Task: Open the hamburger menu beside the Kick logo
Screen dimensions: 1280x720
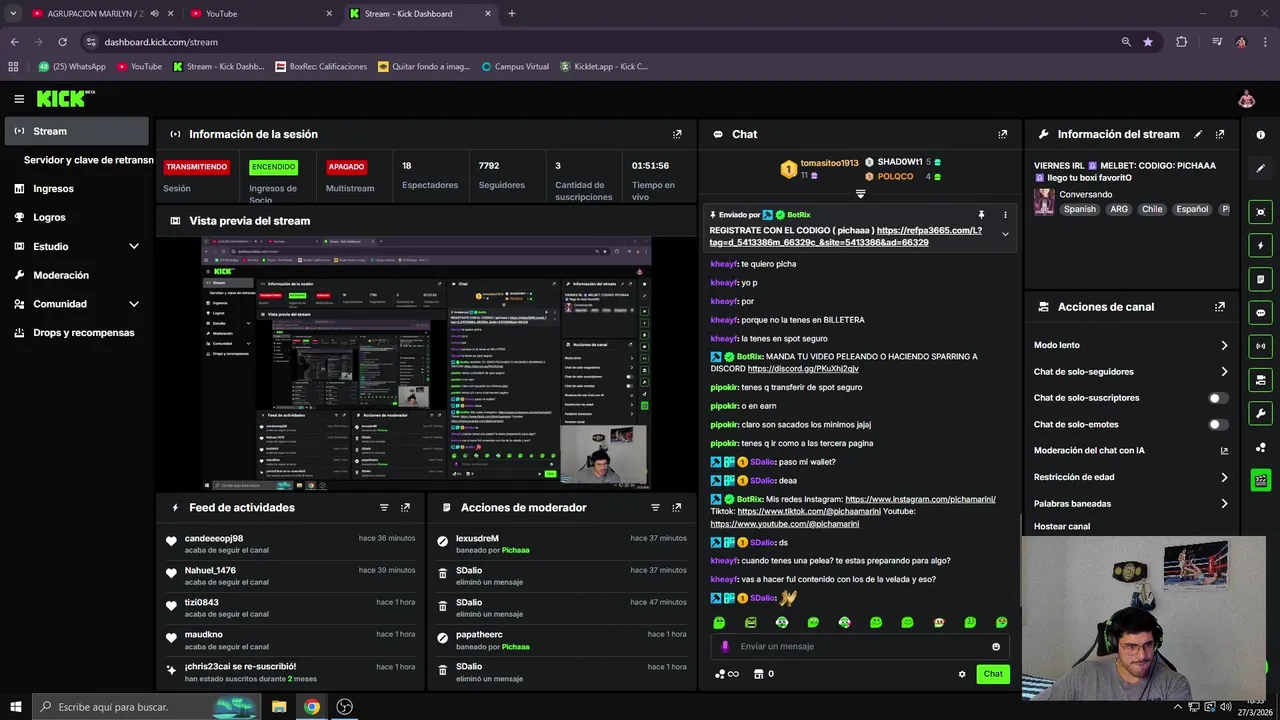Action: (19, 99)
